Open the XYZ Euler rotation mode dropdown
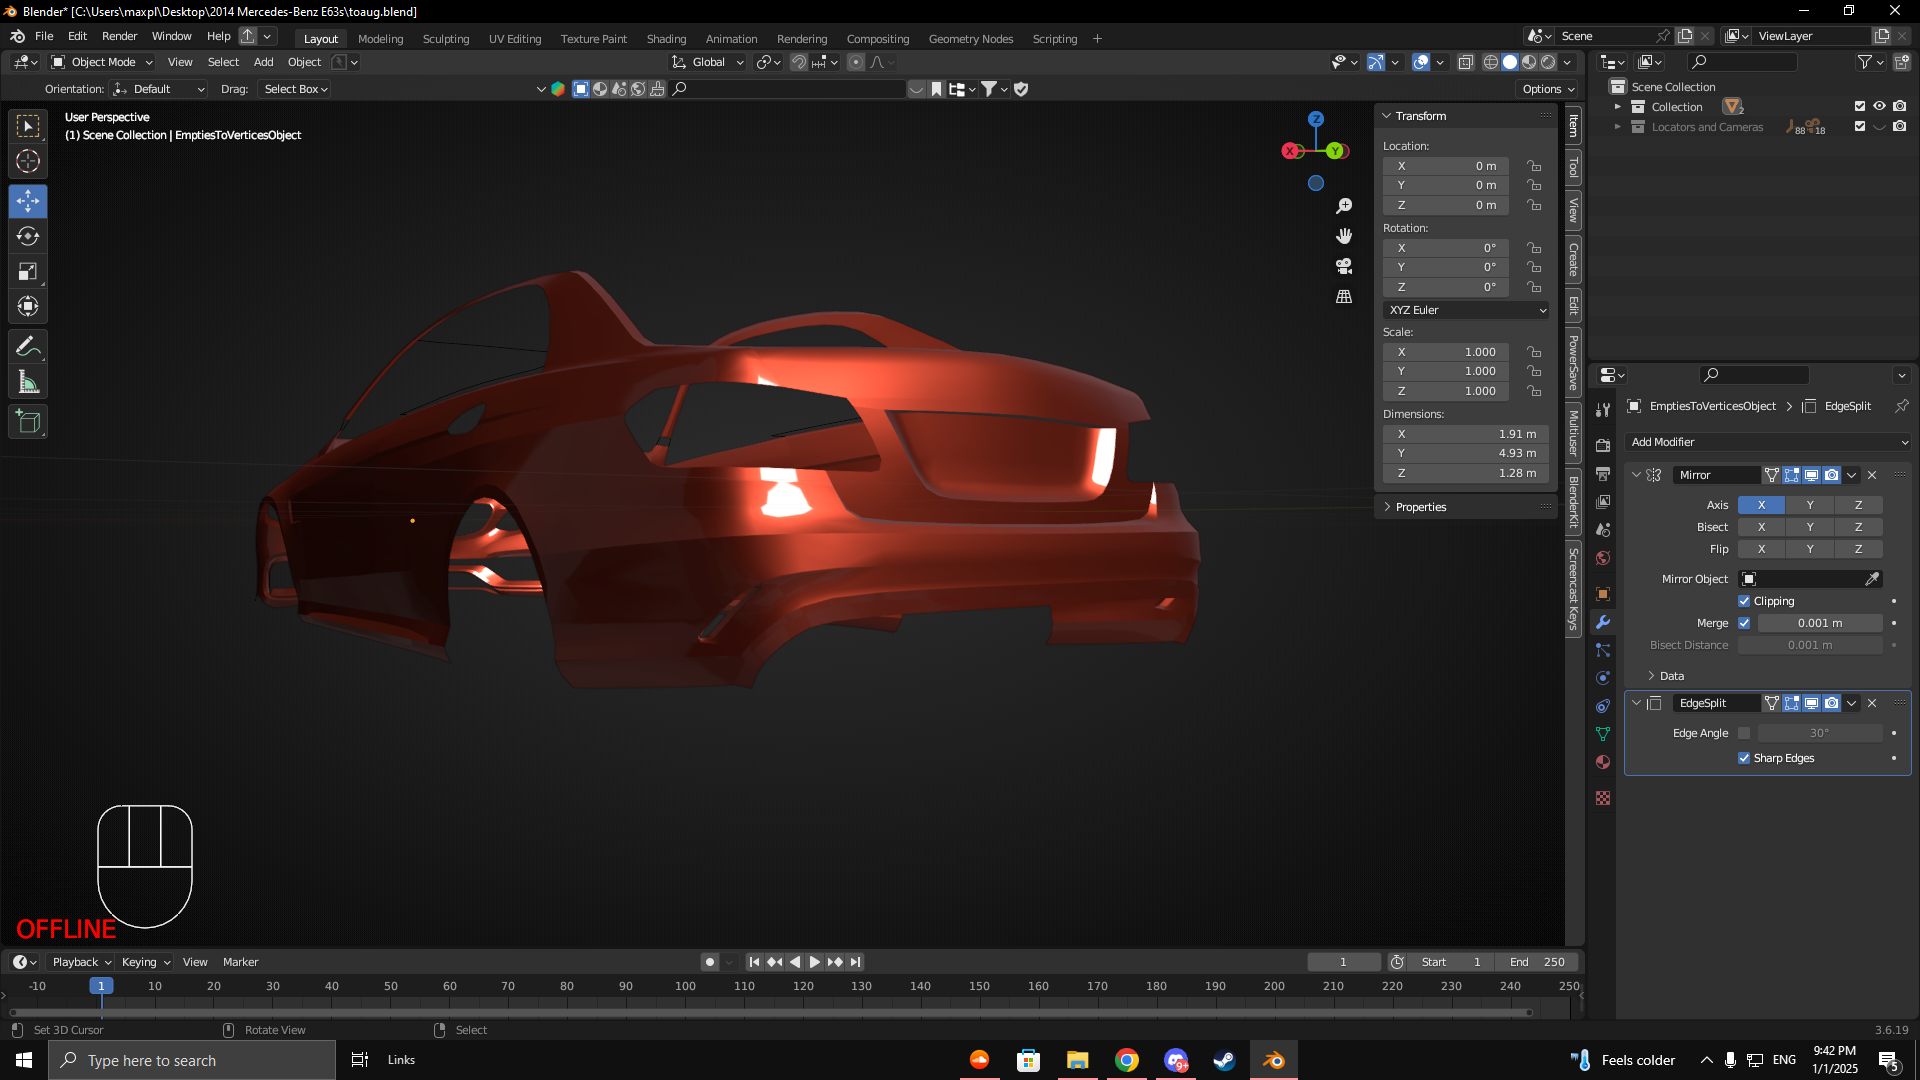Image resolution: width=1920 pixels, height=1080 pixels. (x=1466, y=310)
